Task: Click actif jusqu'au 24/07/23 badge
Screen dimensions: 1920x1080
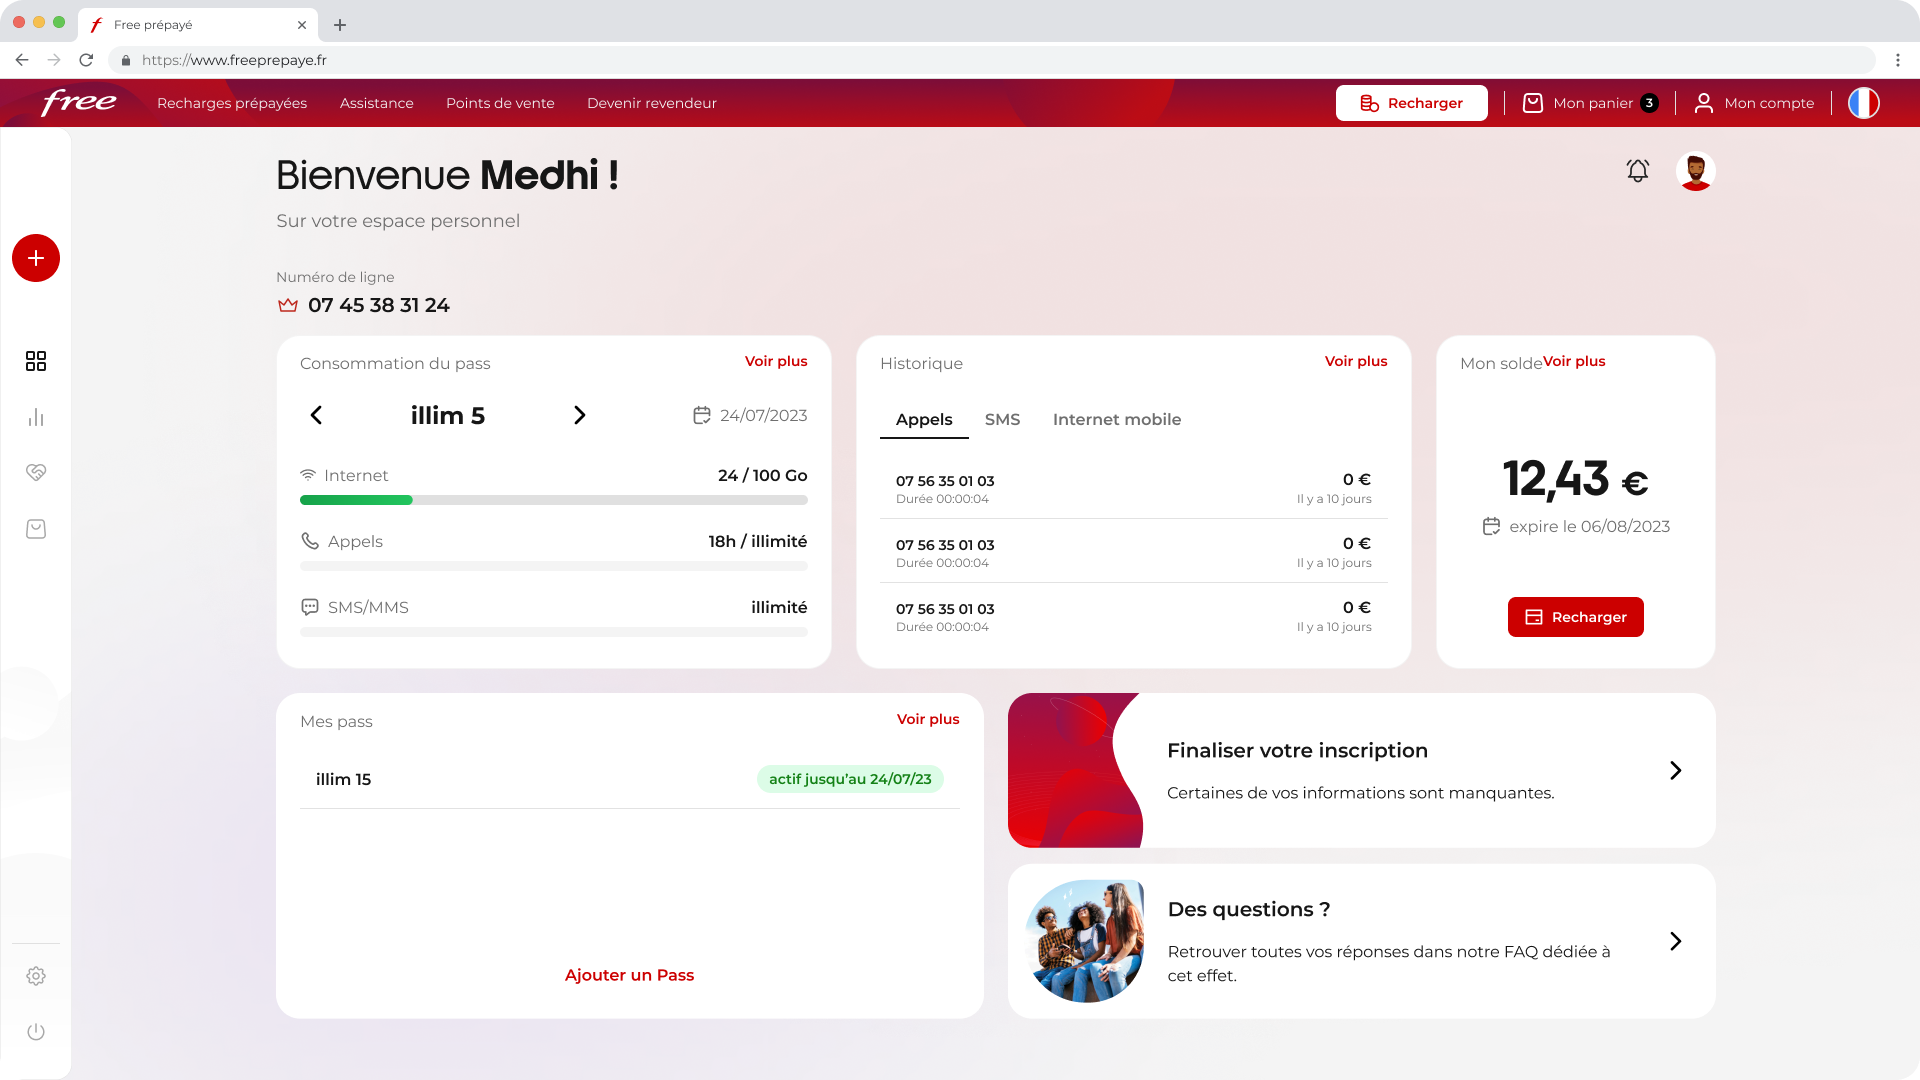Action: [850, 779]
